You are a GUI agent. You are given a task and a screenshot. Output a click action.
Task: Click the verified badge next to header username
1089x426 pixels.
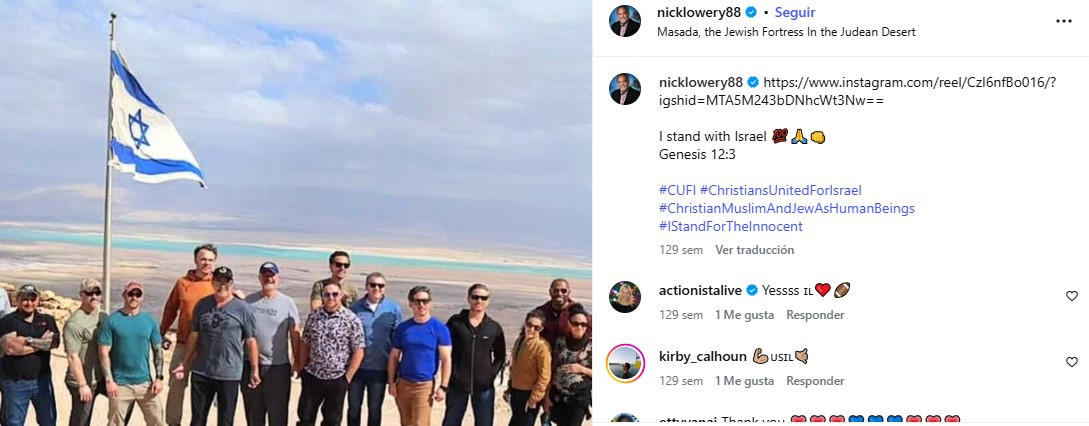click(751, 13)
